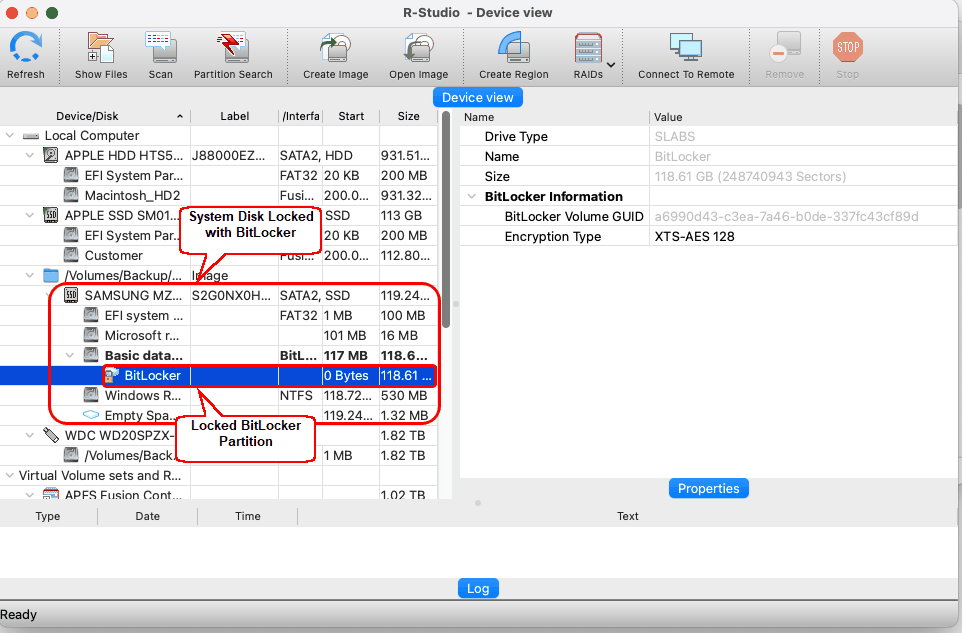Collapse the BitLocker Information property group
This screenshot has height=633, width=963.
[x=472, y=196]
